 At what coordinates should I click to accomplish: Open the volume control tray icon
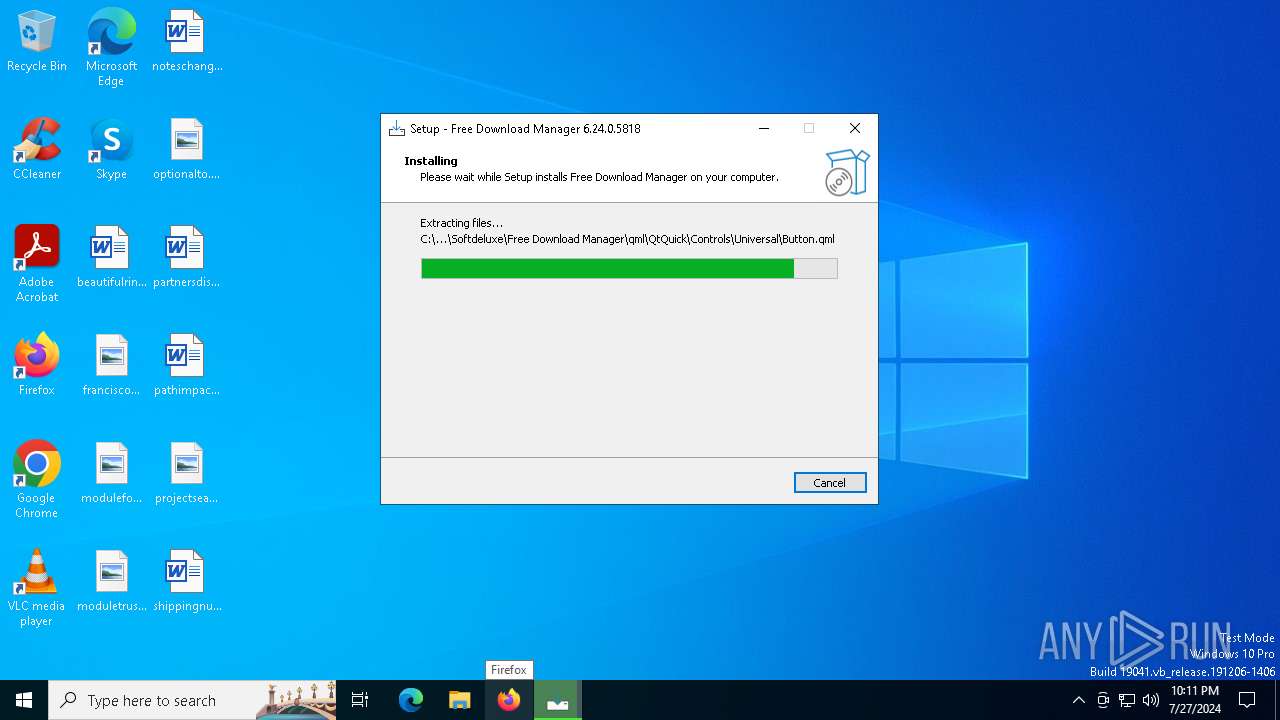[x=1151, y=700]
